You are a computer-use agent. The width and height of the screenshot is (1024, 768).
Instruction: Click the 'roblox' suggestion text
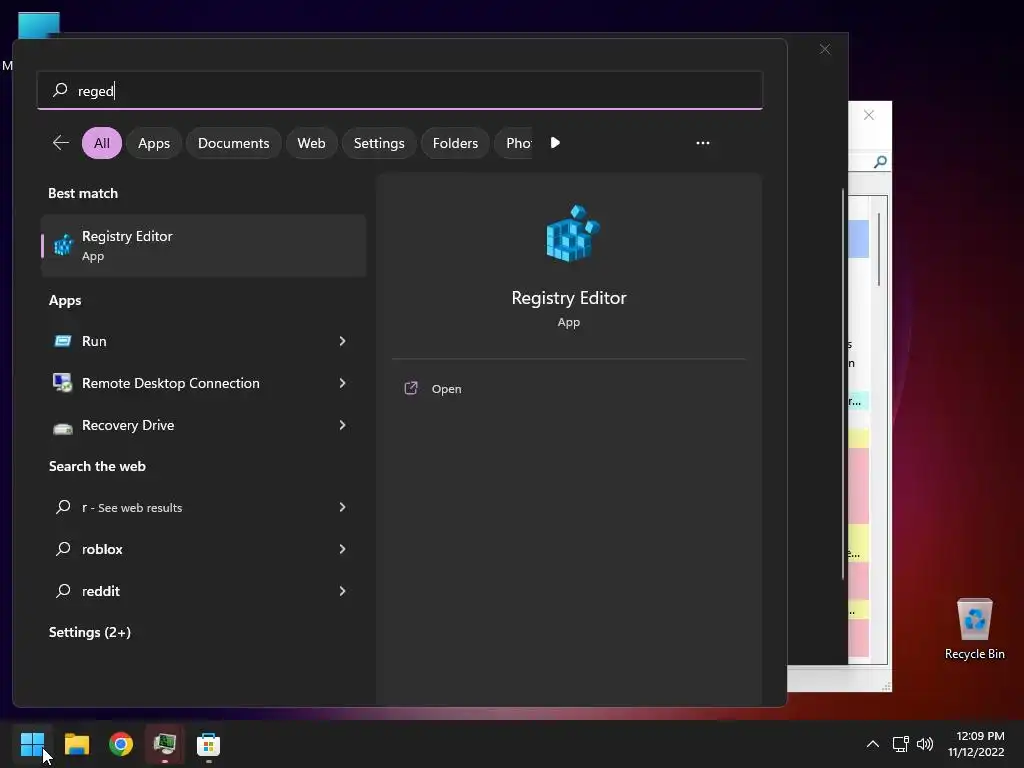coord(102,549)
